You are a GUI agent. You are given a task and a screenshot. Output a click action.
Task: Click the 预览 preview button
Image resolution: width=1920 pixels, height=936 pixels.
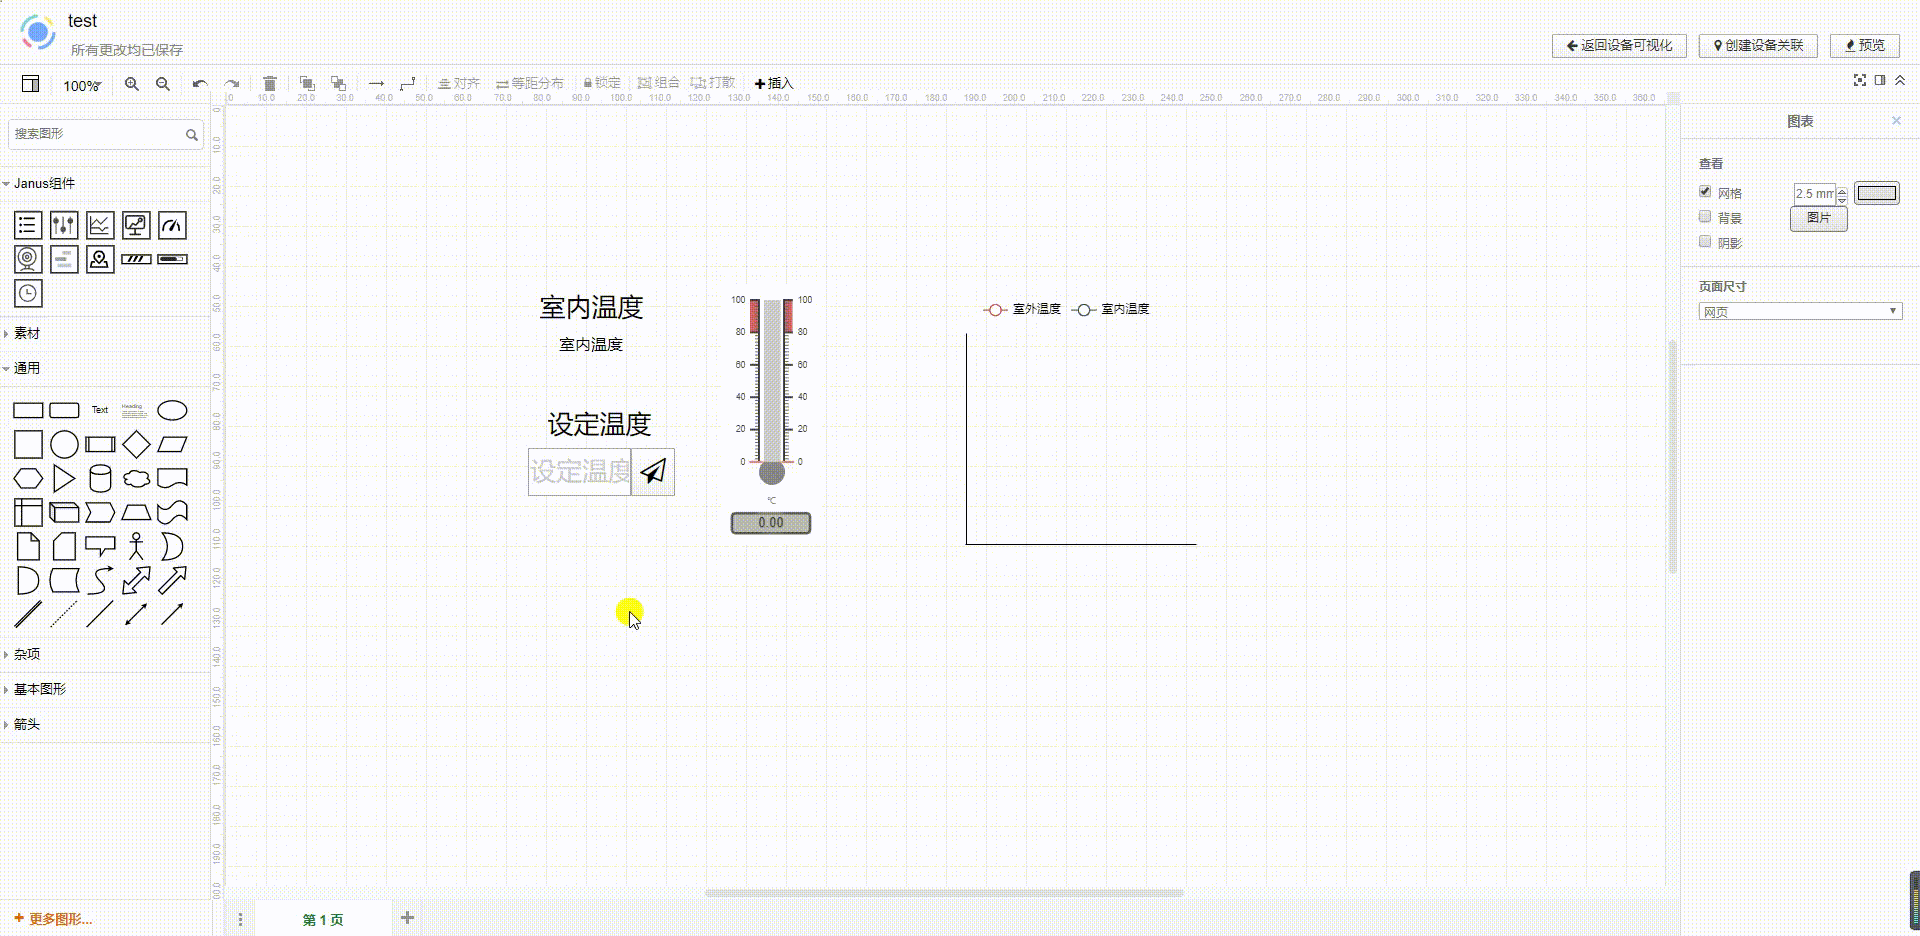(x=1865, y=46)
